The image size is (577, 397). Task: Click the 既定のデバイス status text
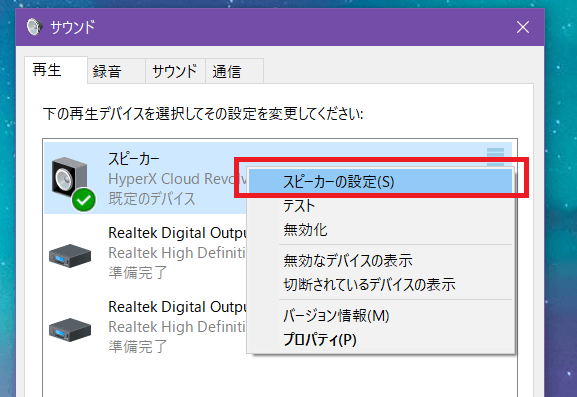click(152, 199)
